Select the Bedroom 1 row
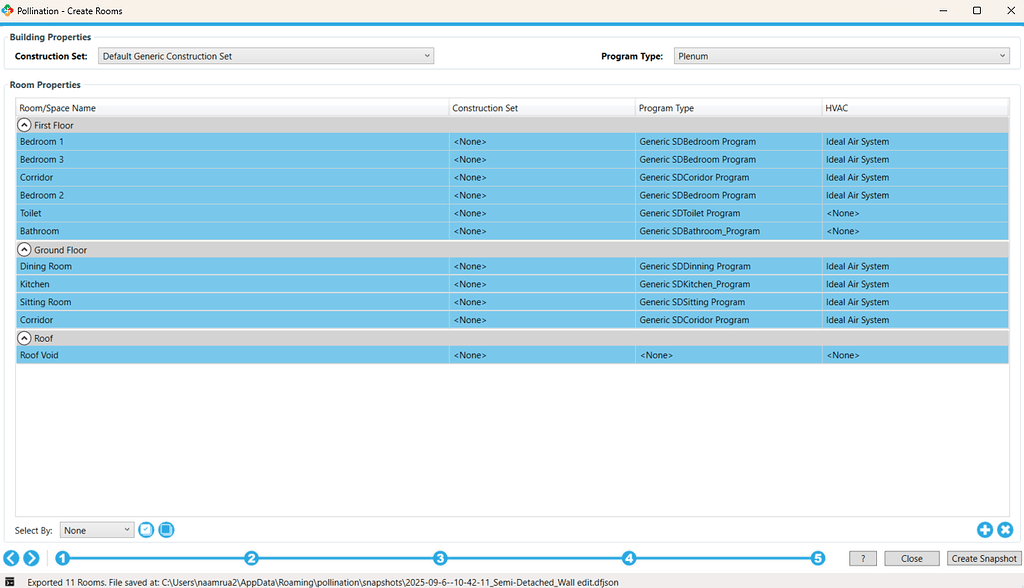1024x588 pixels. [x=200, y=141]
